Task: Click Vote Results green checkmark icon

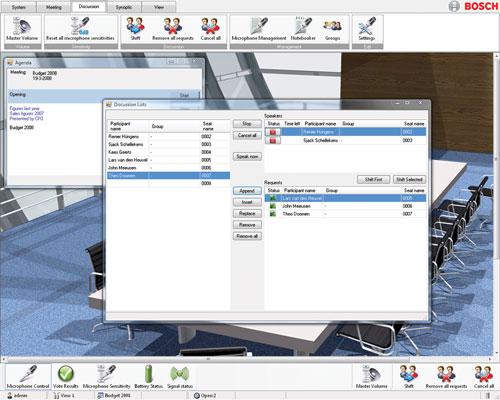Action: [x=66, y=377]
